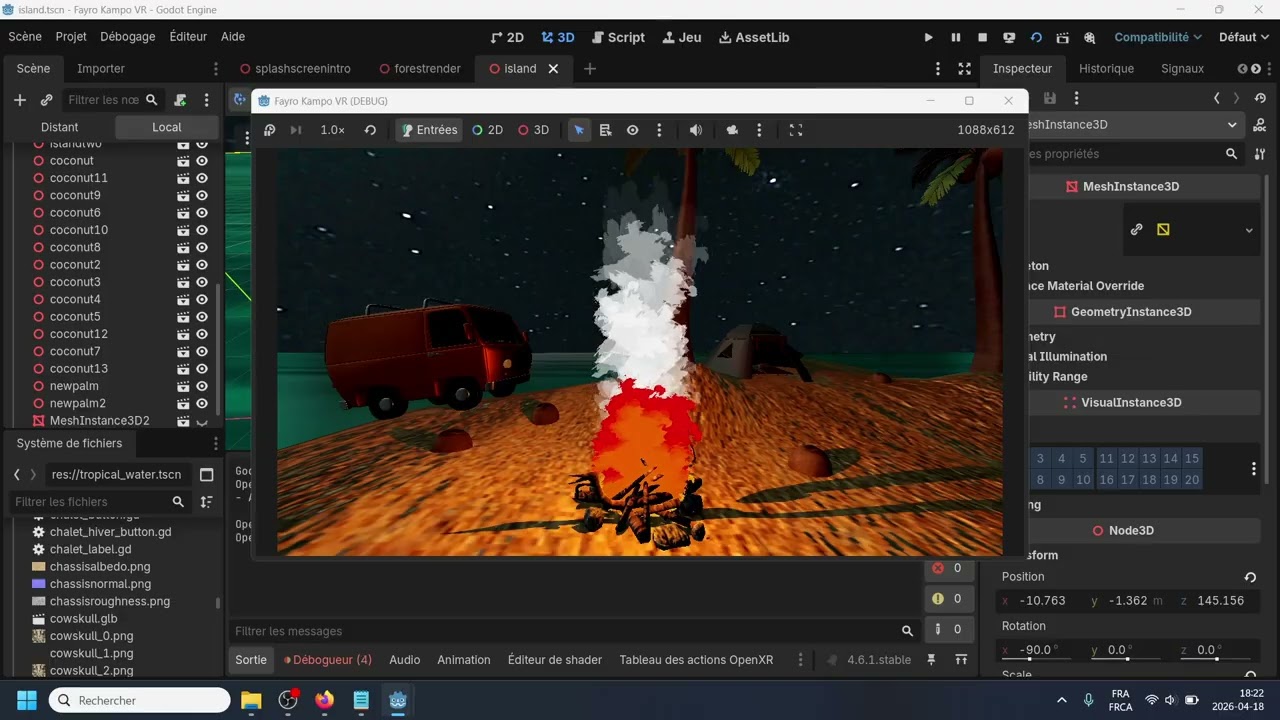Attach a script to the selected node
Image resolution: width=1280 pixels, height=720 pixels.
click(180, 100)
